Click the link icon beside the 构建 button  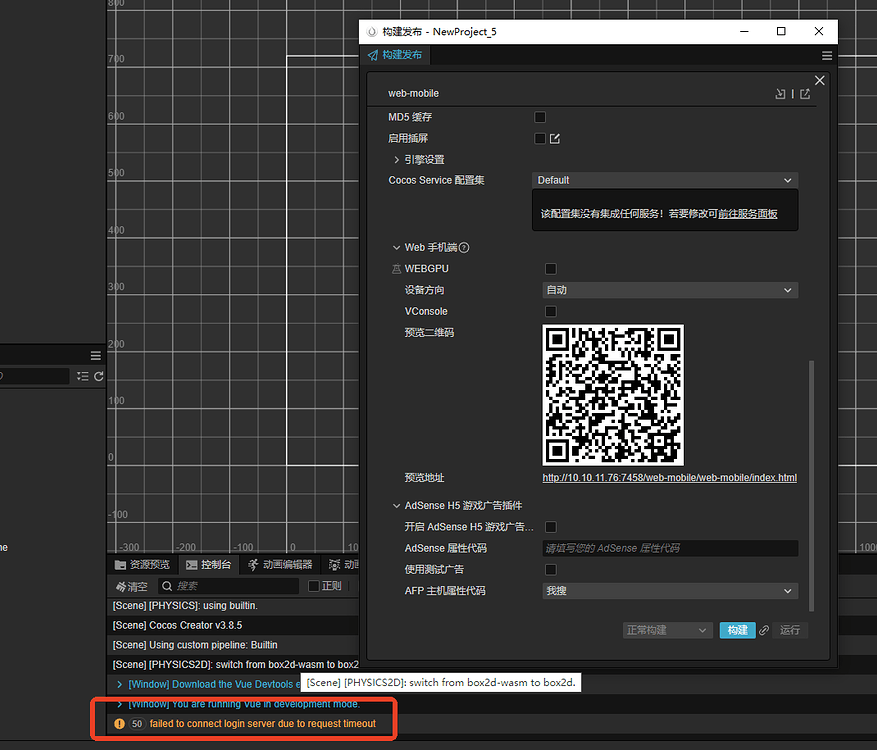762,630
